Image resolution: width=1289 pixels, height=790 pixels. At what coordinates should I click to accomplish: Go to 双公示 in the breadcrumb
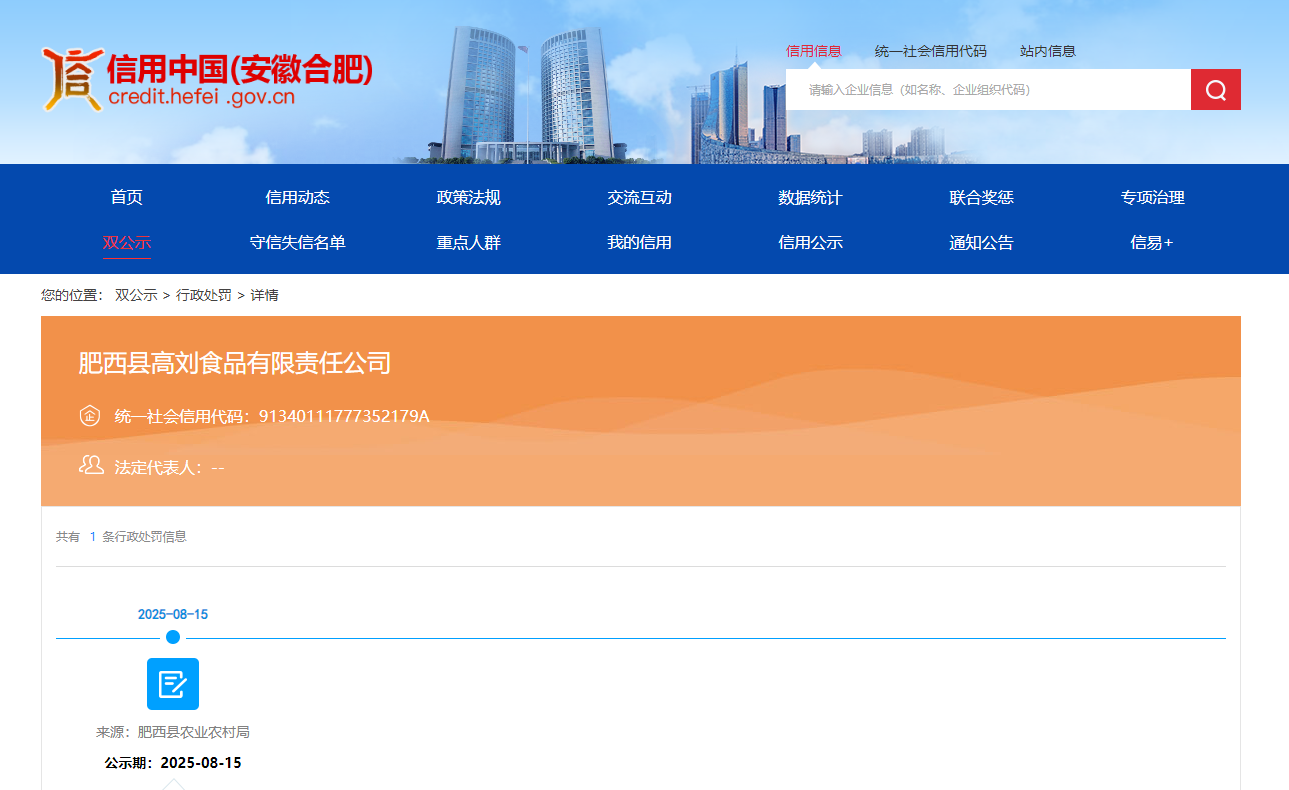point(136,295)
